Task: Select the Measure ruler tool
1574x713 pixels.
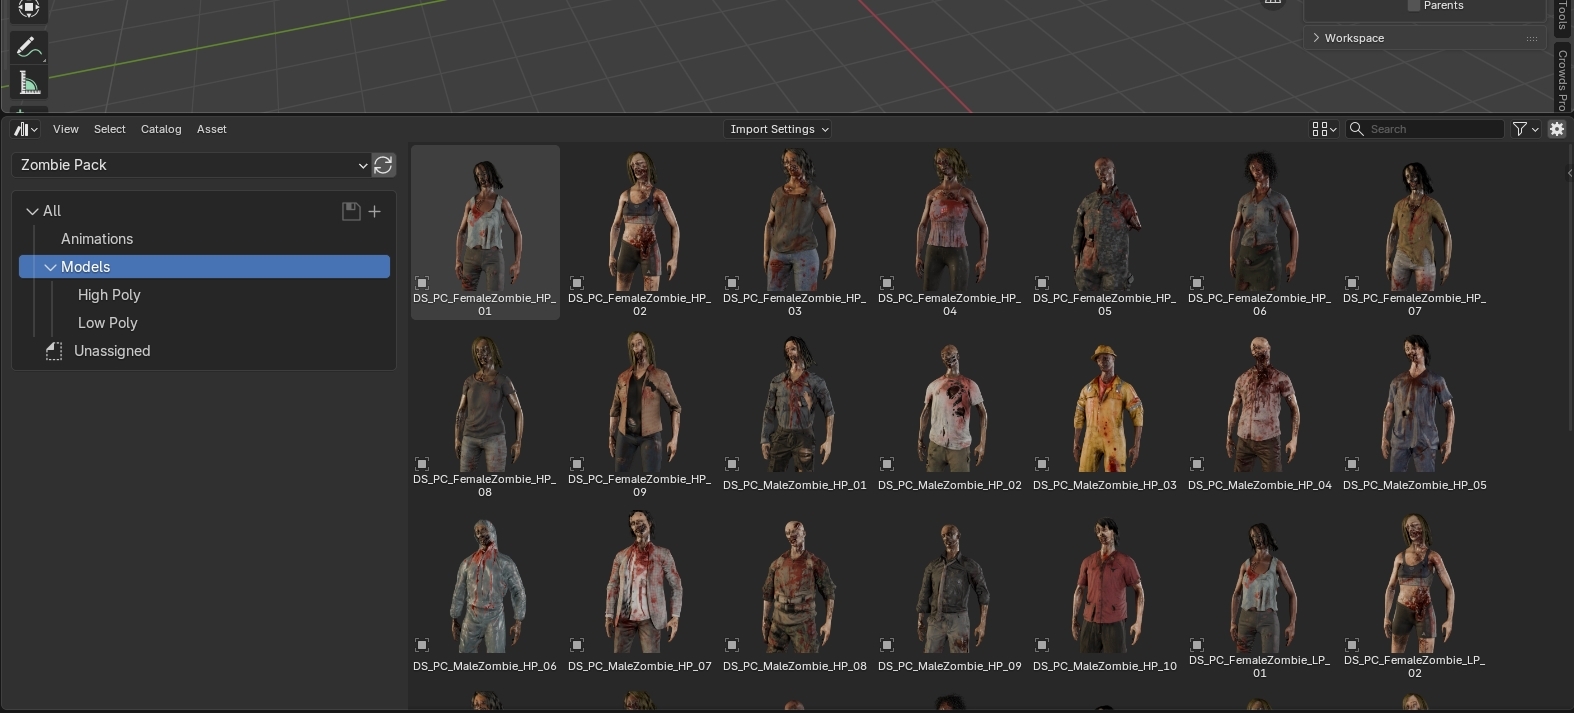Action: 28,84
